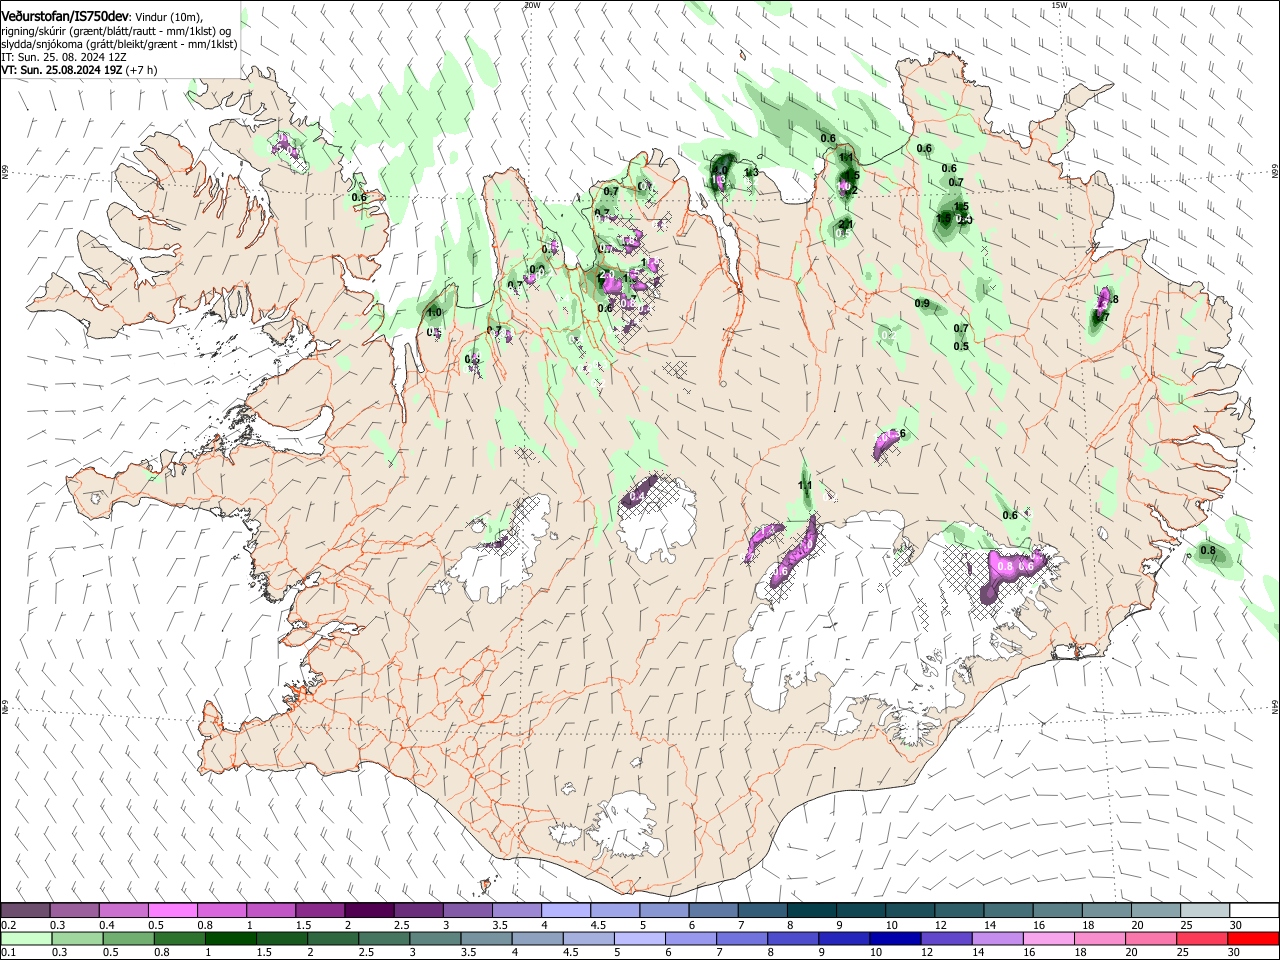Click the light purple swatch labeled 14 in the bottom legend row
The width and height of the screenshot is (1280, 960).
tap(998, 938)
